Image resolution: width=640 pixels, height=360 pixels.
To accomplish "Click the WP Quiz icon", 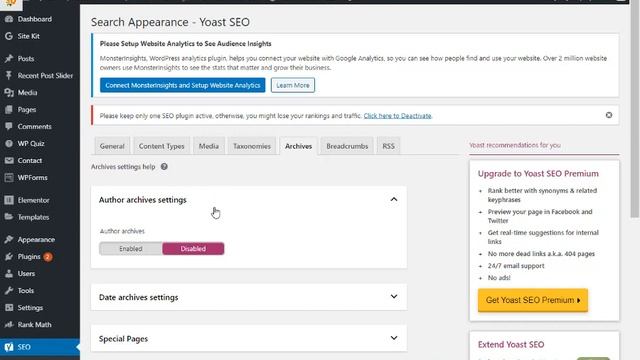I will coord(9,144).
